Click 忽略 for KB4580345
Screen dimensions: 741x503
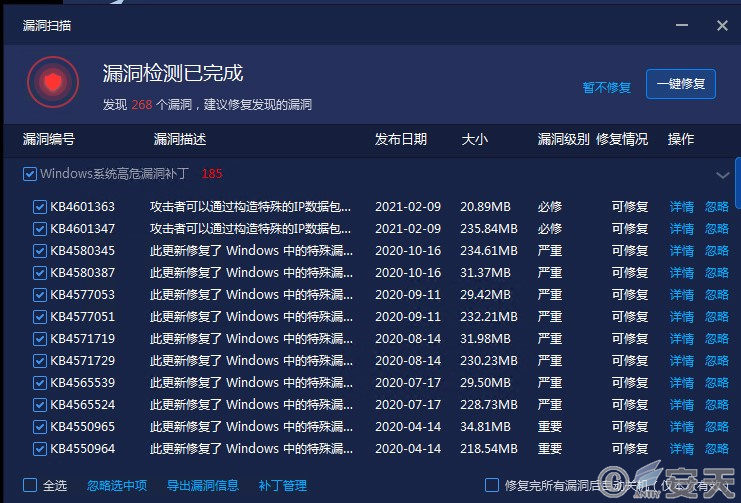pos(716,251)
